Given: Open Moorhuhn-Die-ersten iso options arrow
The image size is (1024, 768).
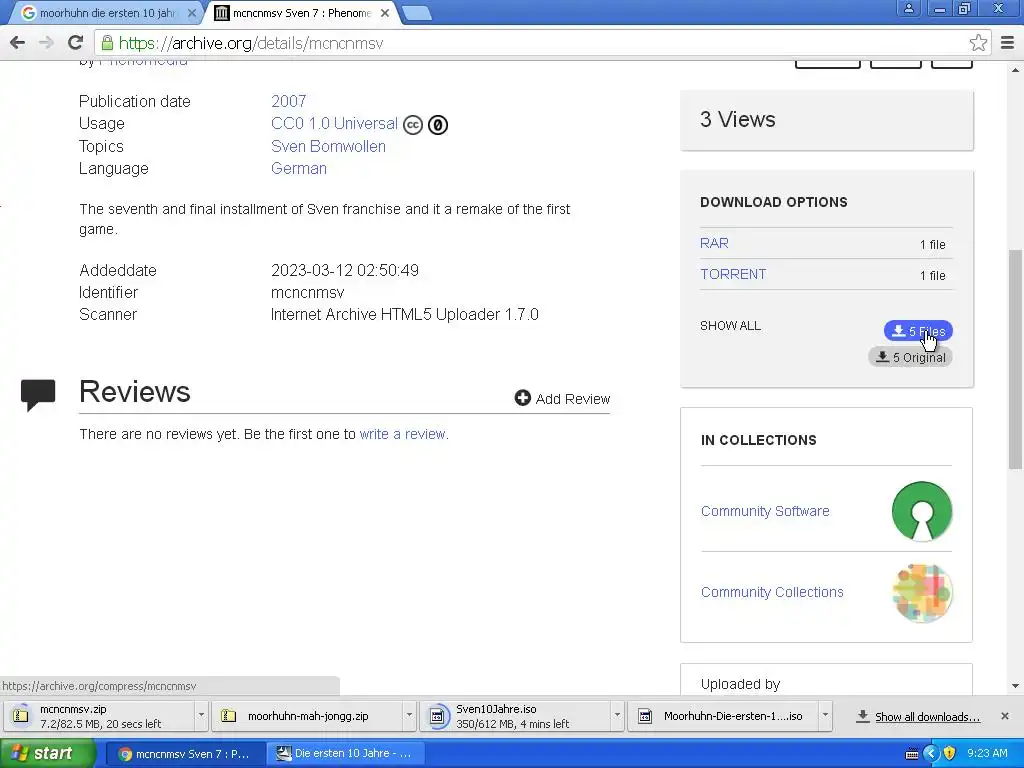Looking at the screenshot, I should 825,716.
